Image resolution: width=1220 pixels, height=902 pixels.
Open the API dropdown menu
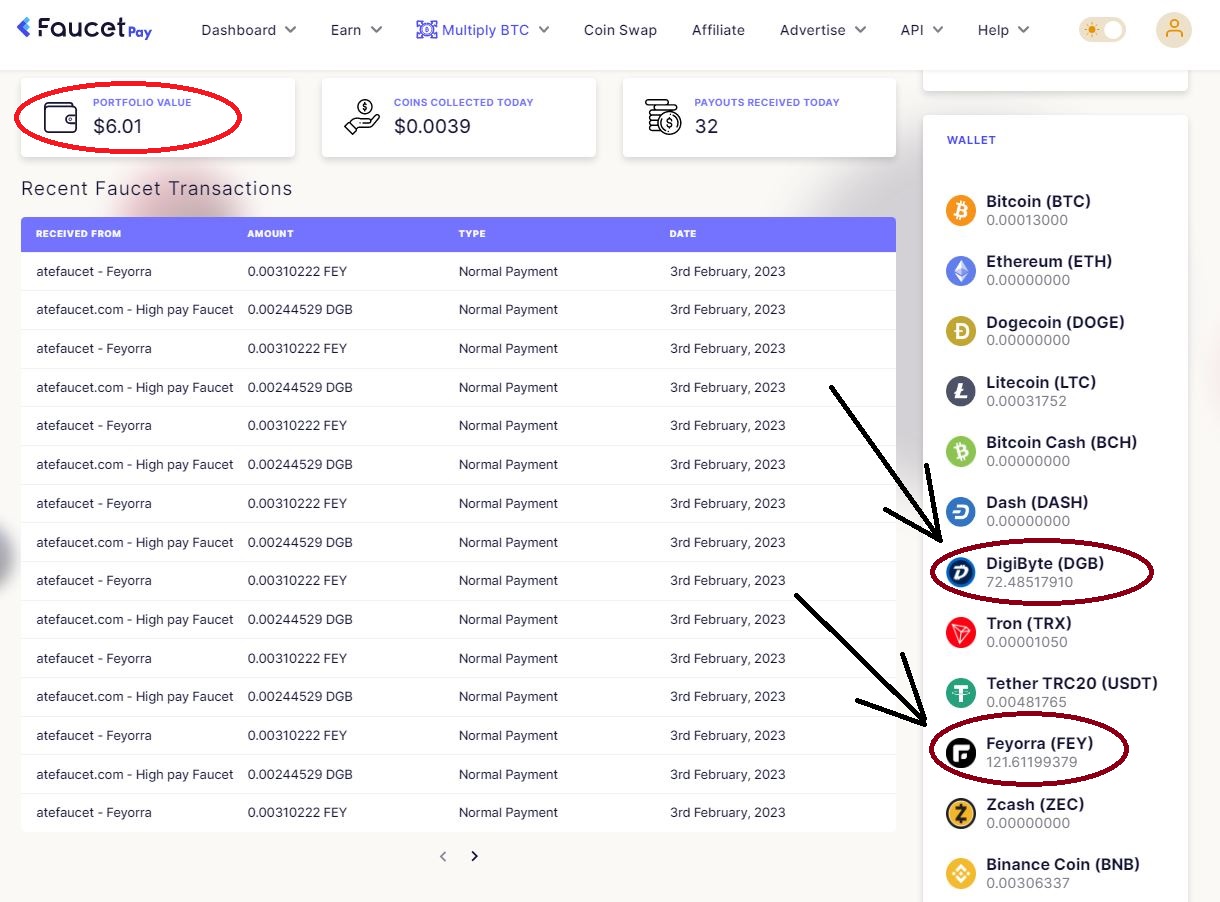point(922,30)
